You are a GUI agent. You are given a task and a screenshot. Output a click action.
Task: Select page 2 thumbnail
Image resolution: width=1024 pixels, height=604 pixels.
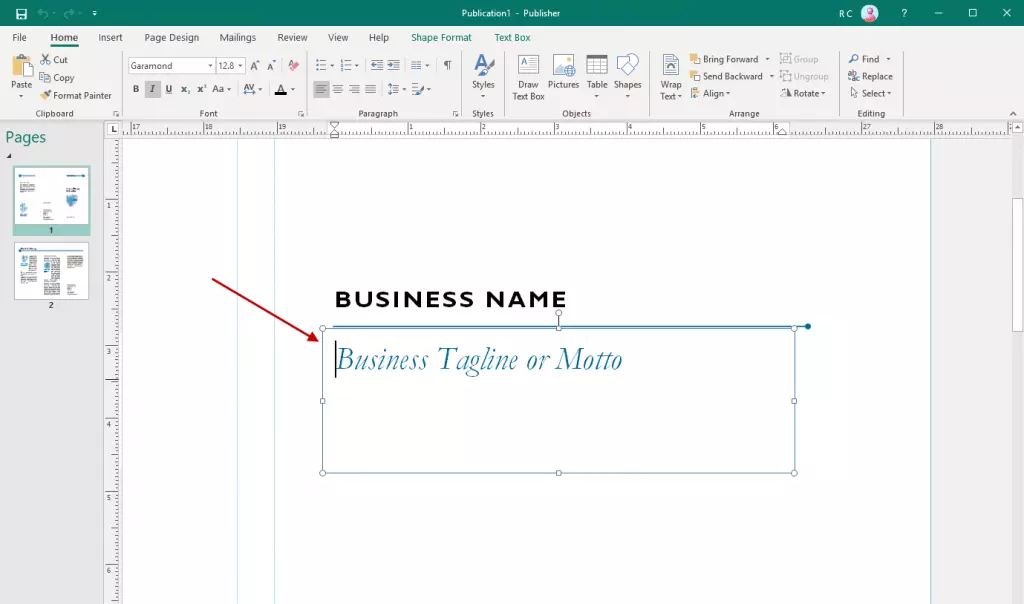52,271
